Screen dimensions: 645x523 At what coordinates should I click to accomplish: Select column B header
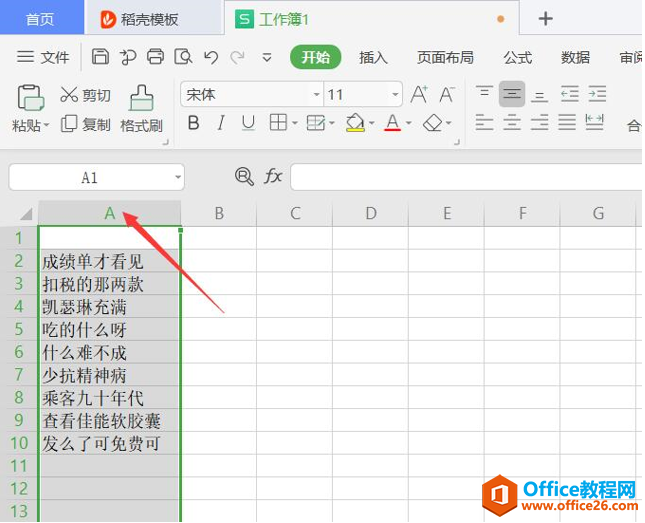pos(219,214)
